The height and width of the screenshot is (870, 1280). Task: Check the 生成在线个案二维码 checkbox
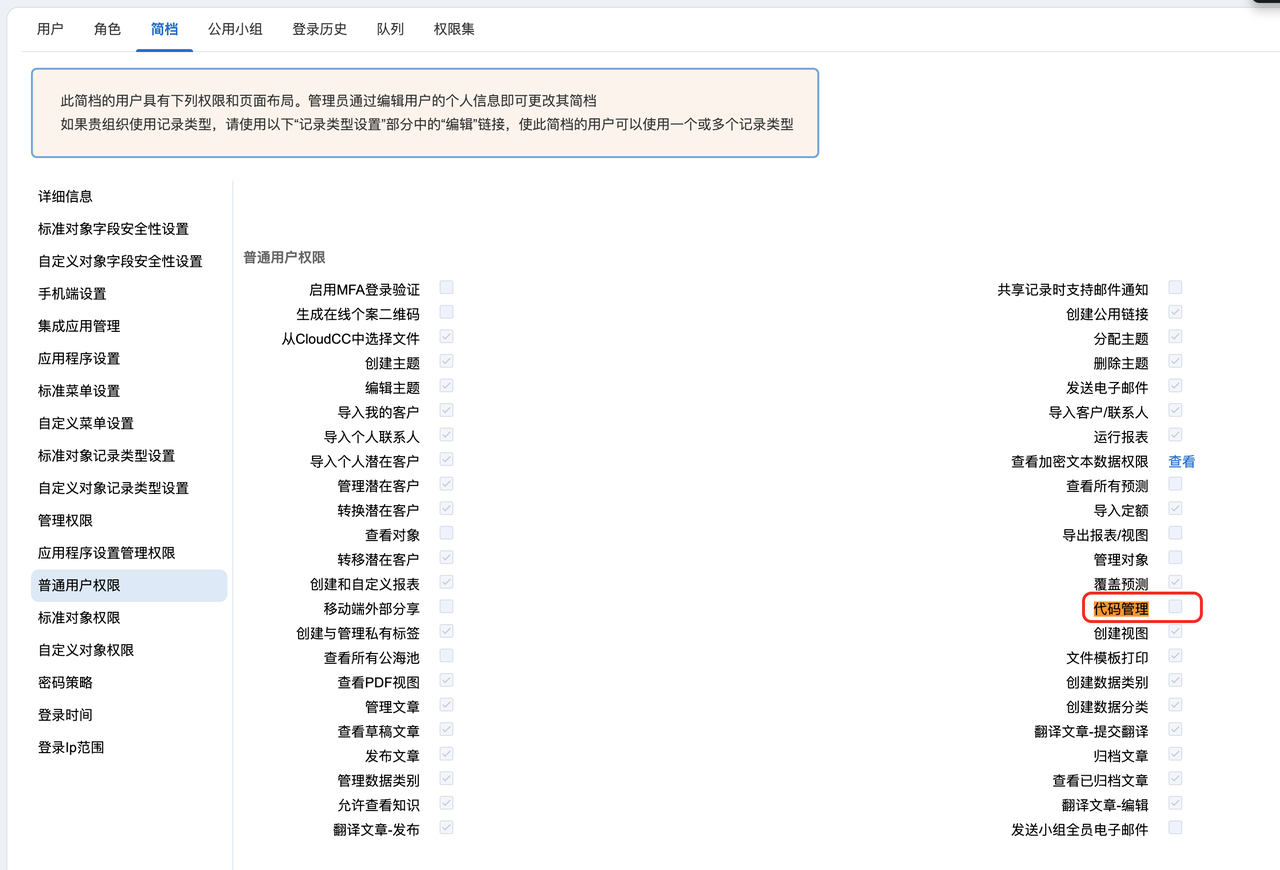446,312
